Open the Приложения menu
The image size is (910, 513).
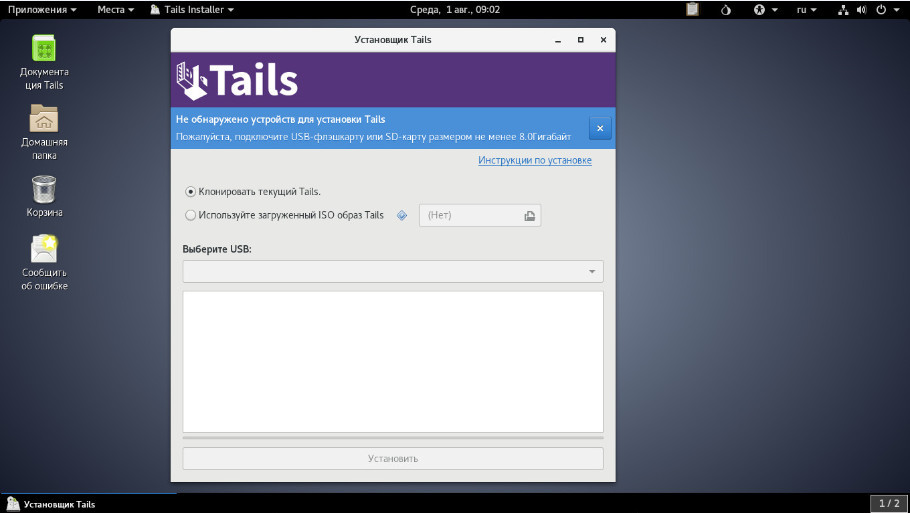click(x=42, y=9)
